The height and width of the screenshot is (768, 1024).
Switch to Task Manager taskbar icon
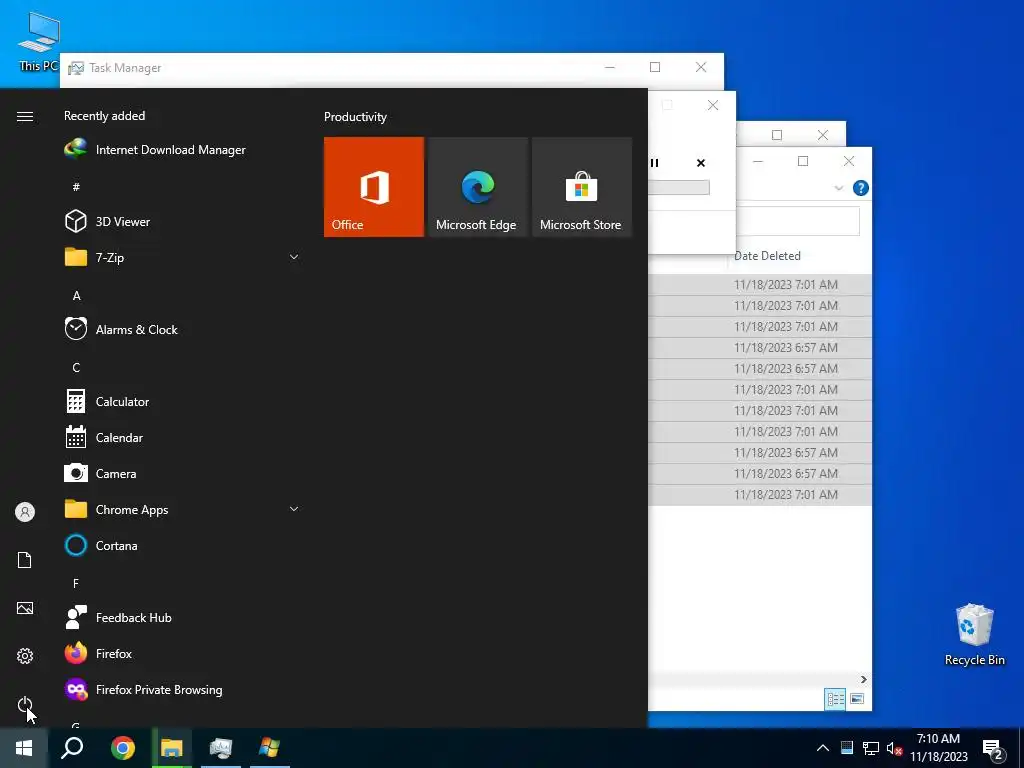(x=221, y=748)
